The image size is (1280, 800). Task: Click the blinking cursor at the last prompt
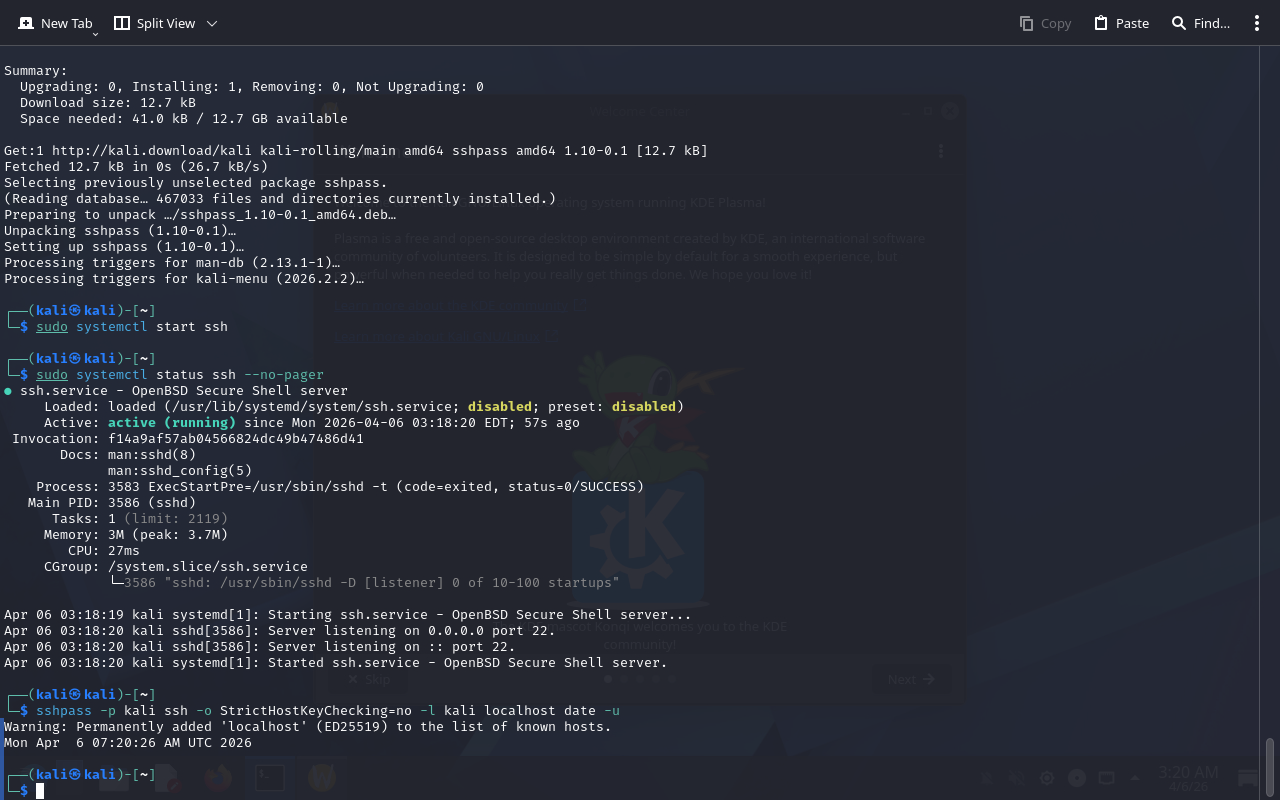(x=40, y=791)
